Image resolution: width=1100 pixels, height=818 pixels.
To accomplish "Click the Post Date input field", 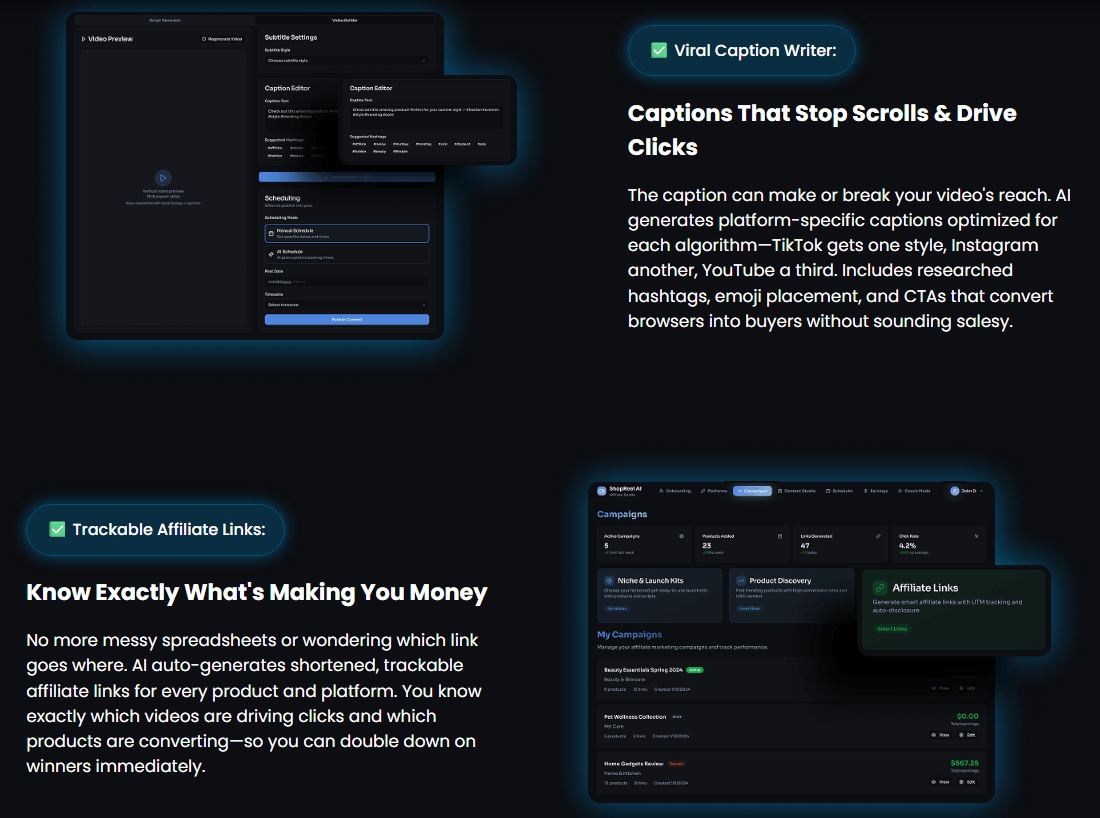I will [346, 282].
